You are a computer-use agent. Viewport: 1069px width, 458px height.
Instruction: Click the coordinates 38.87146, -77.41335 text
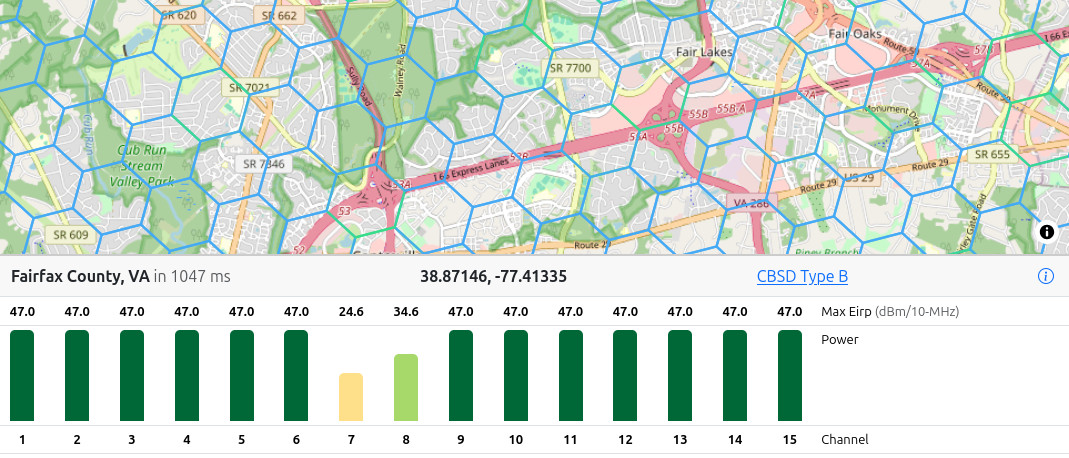click(493, 276)
